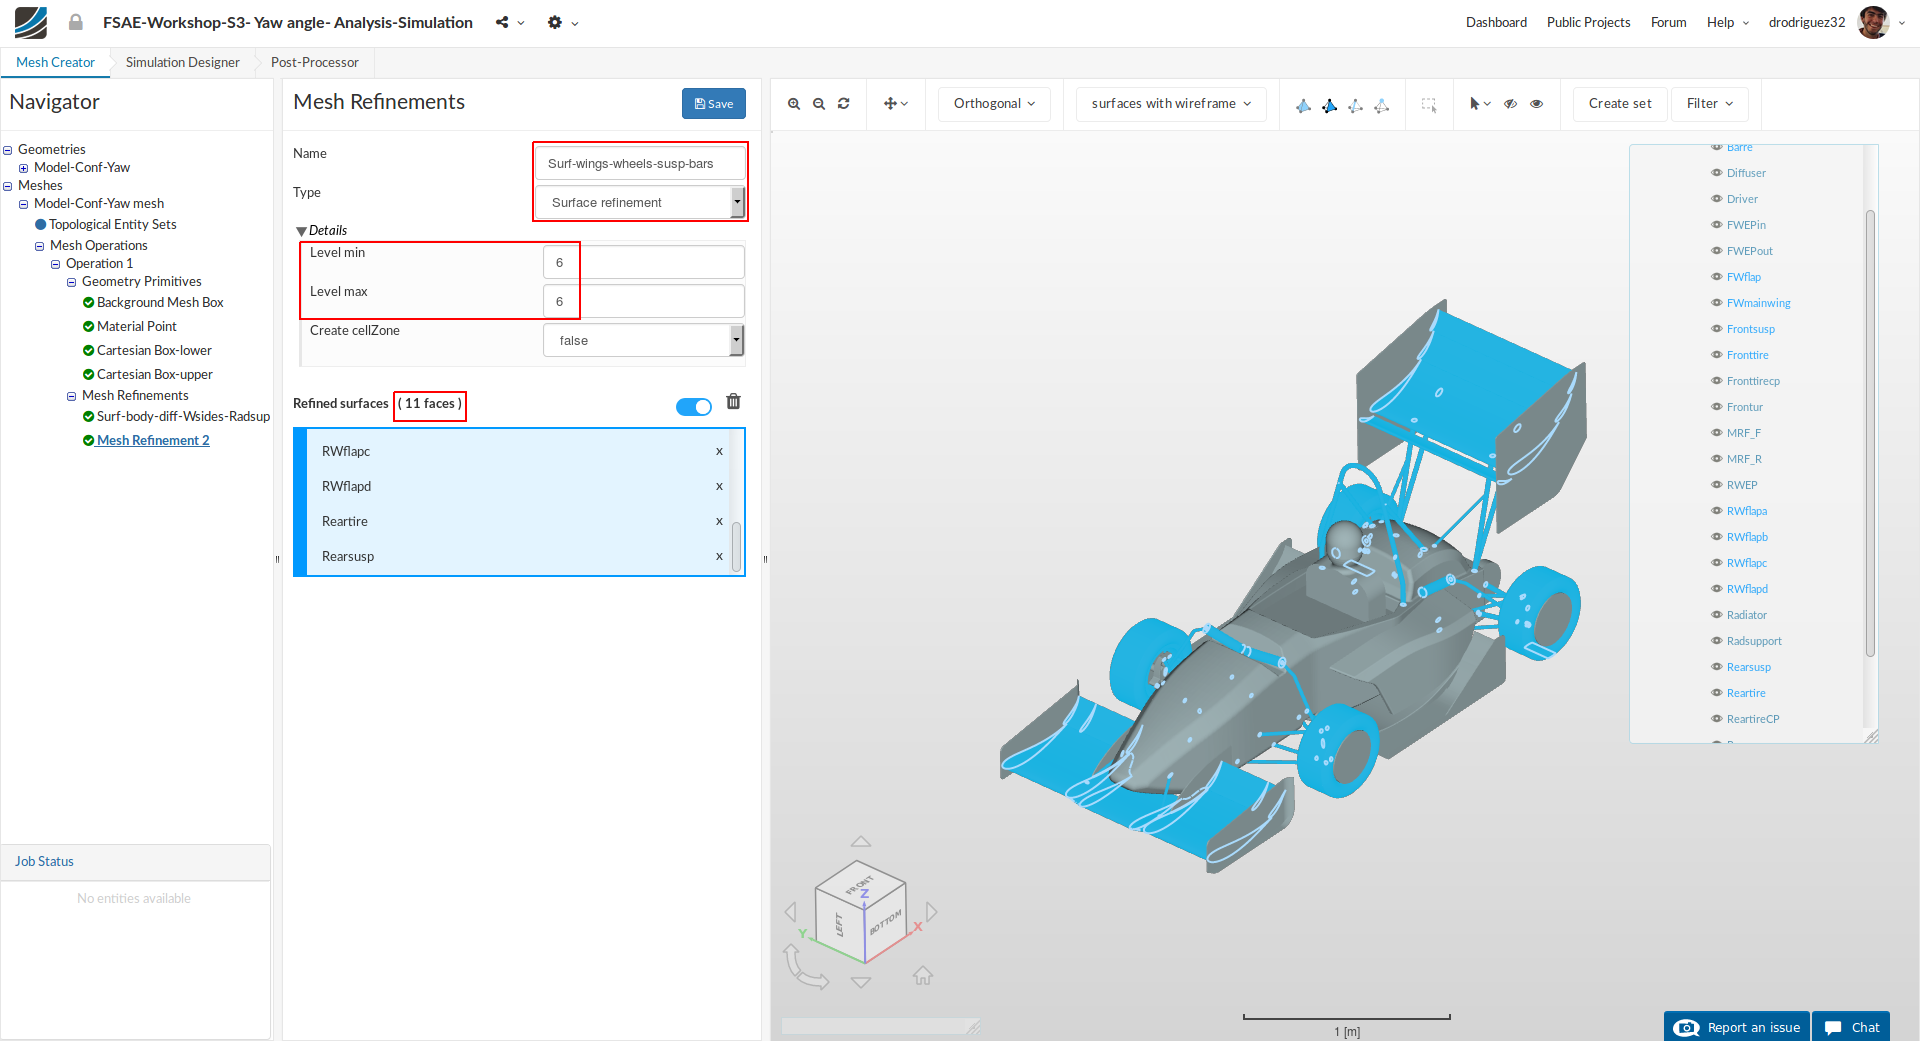
Task: Open the Help menu
Action: click(1728, 22)
